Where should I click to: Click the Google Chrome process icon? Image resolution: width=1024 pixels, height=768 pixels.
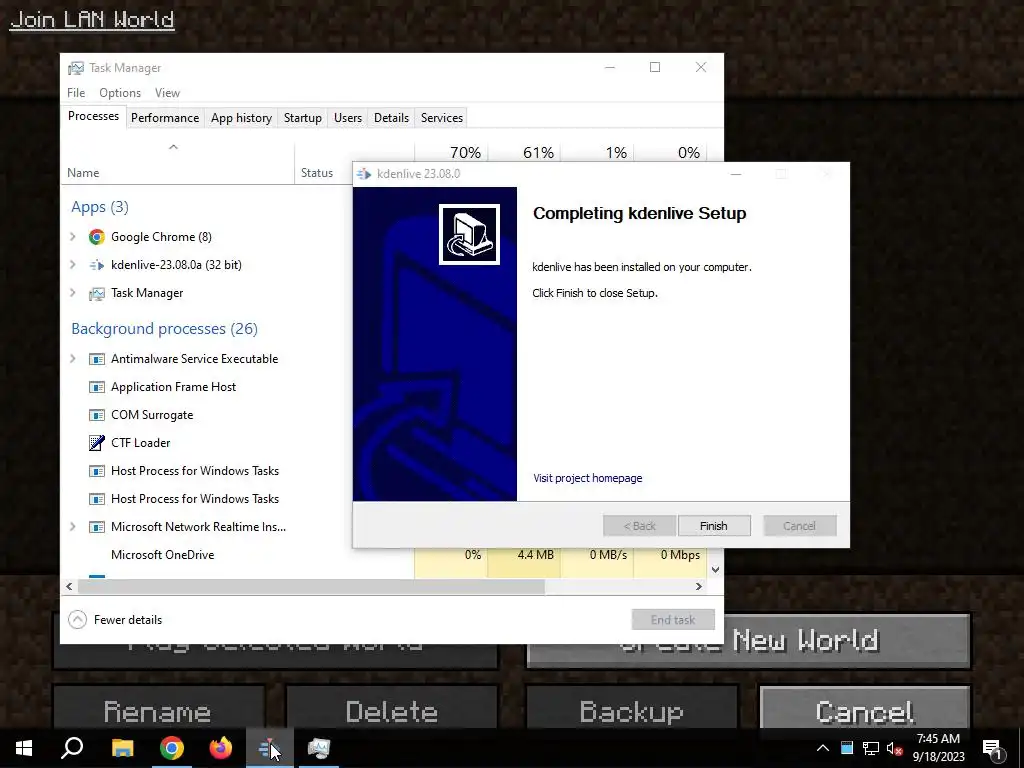pos(97,237)
